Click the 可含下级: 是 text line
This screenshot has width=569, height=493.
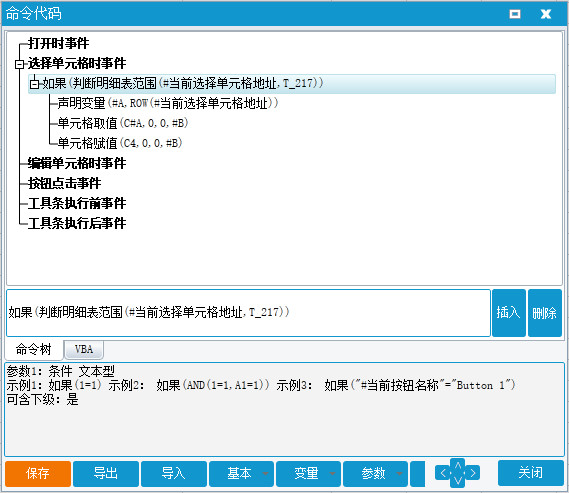[x=42, y=399]
